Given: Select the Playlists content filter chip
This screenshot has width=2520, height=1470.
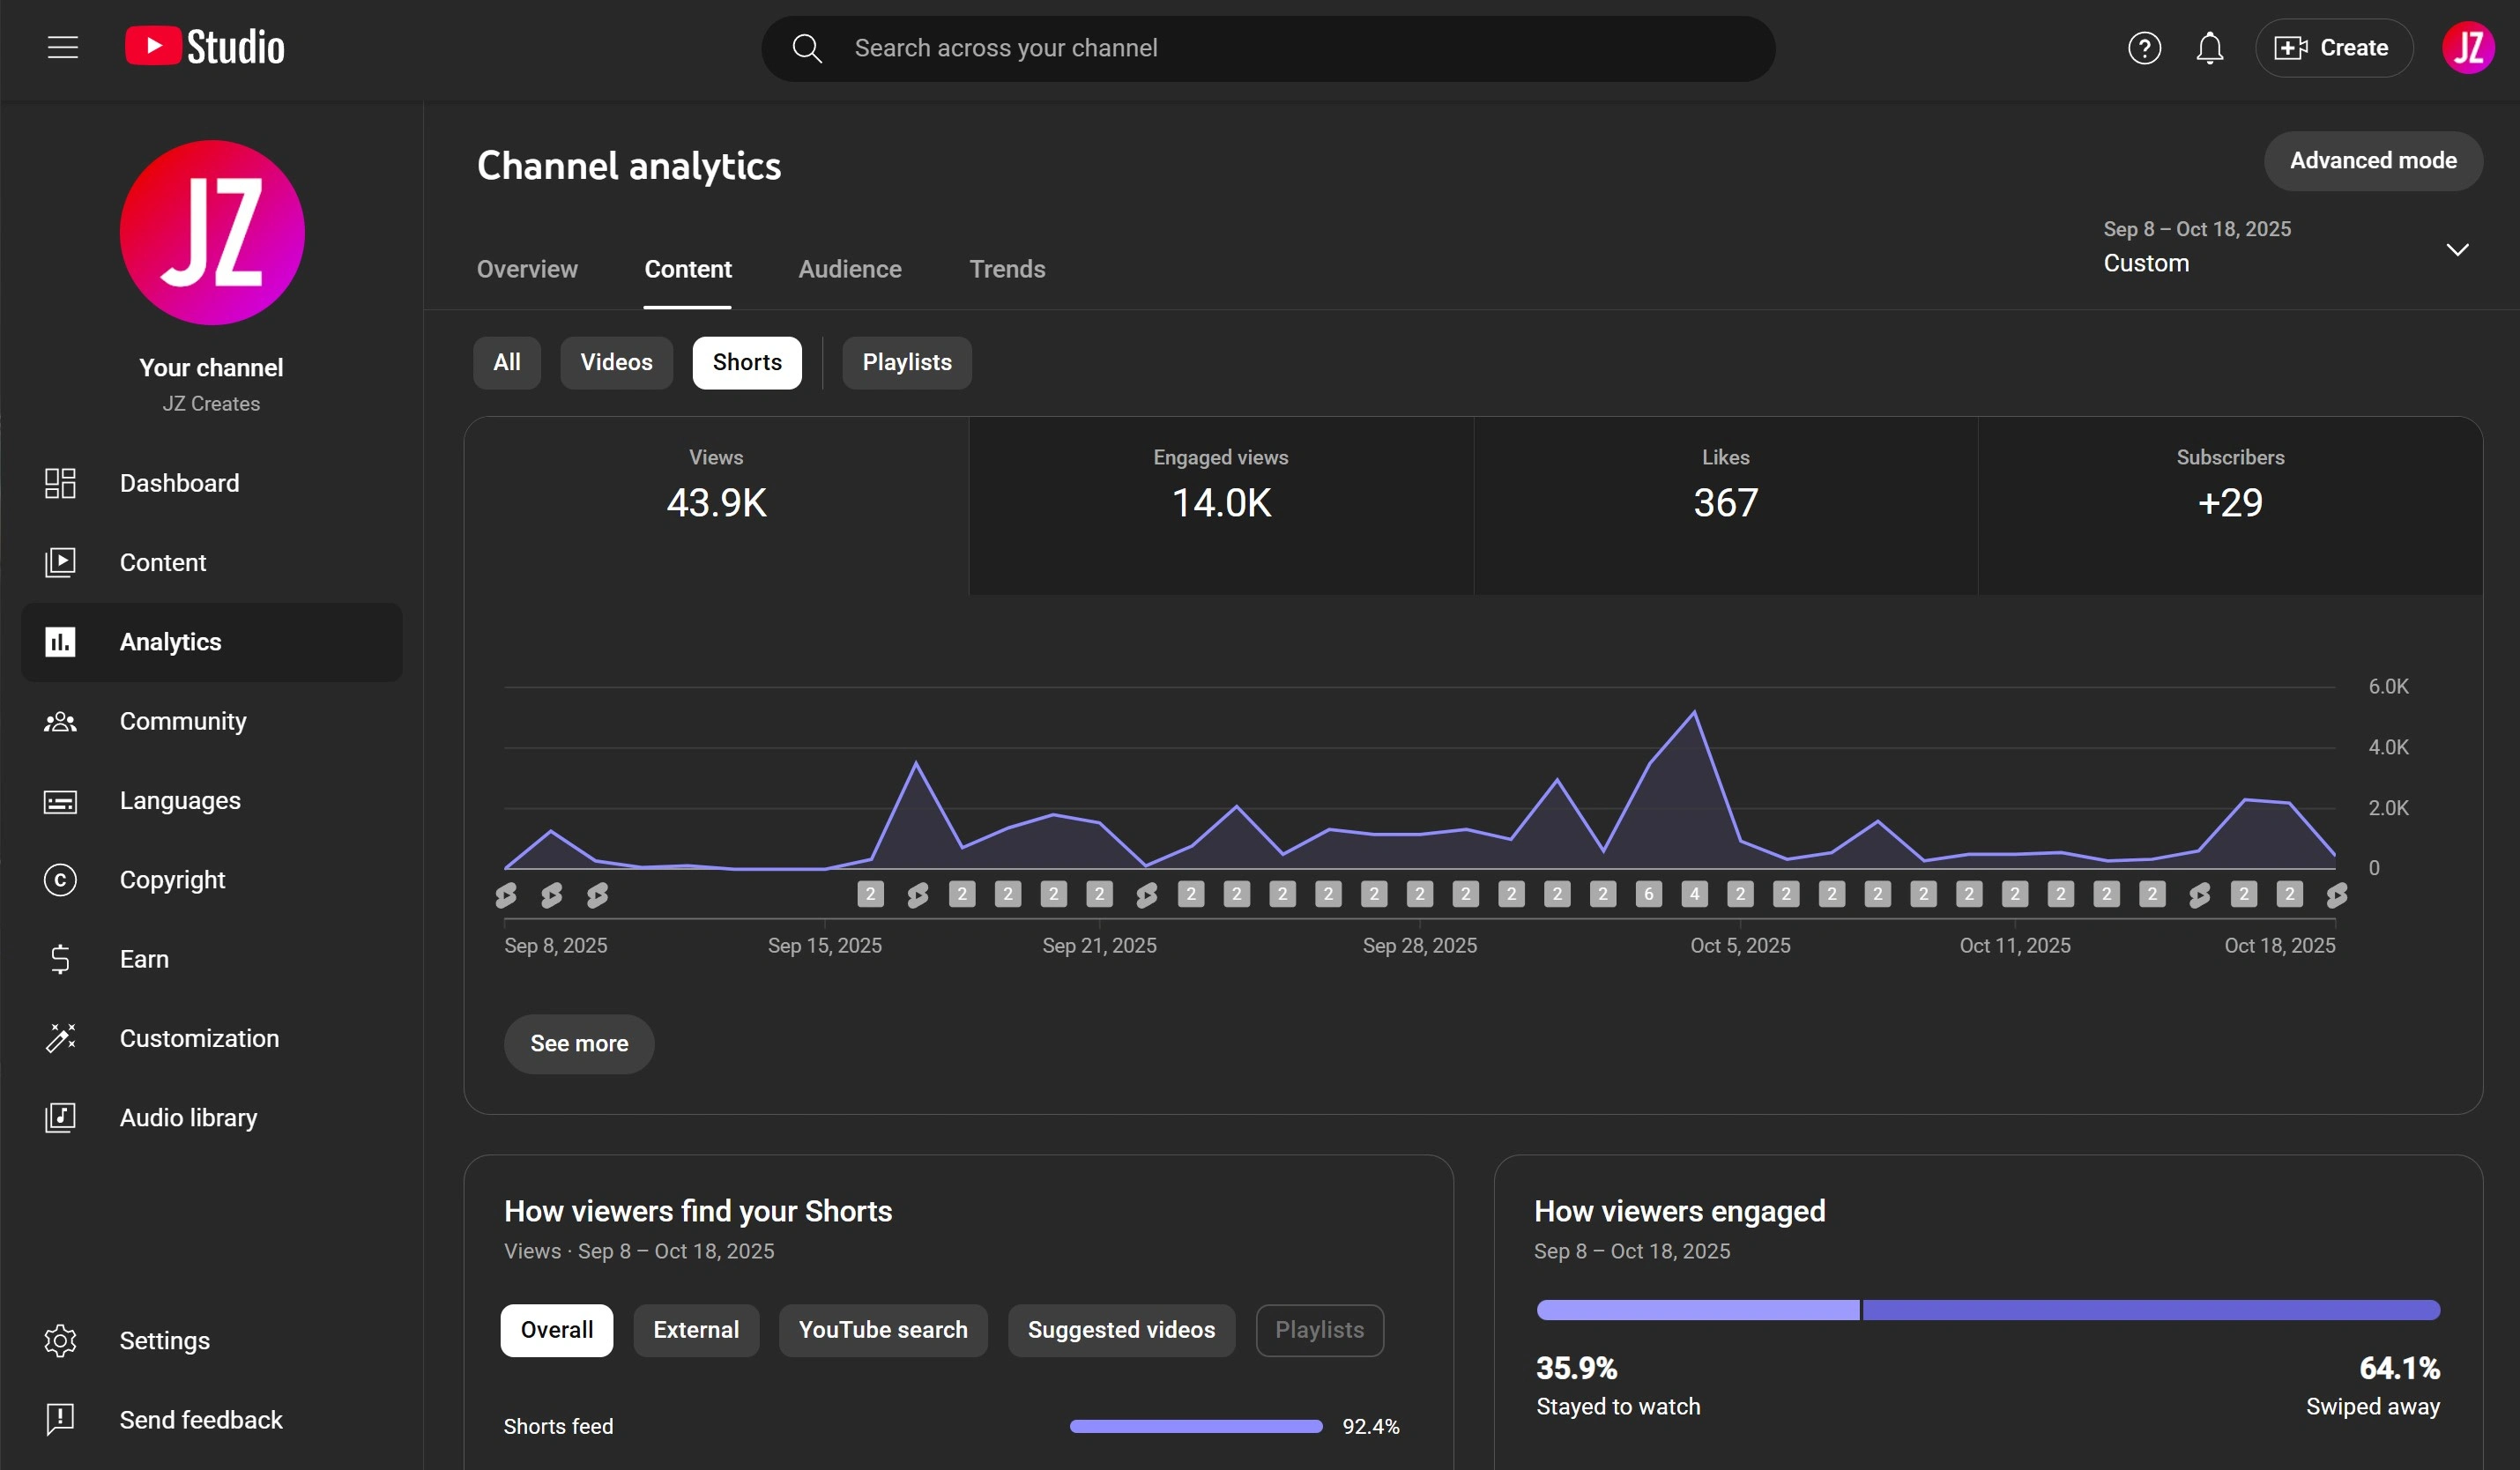Looking at the screenshot, I should click(906, 362).
